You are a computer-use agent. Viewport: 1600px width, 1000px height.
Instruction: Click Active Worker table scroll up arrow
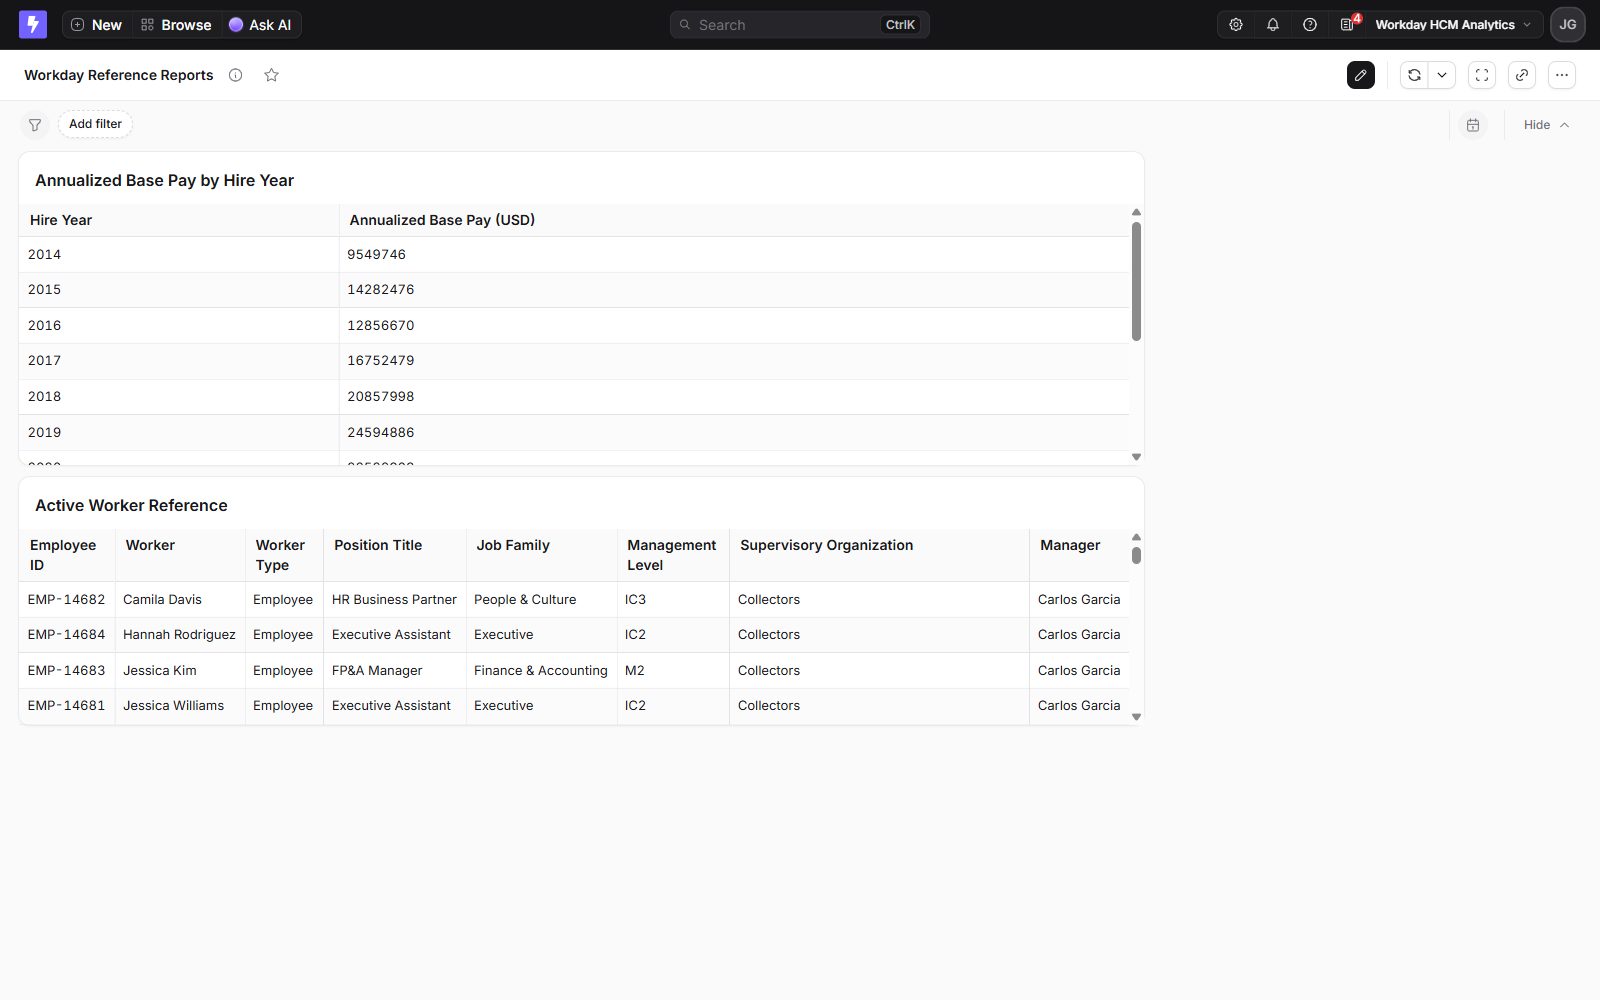point(1136,537)
